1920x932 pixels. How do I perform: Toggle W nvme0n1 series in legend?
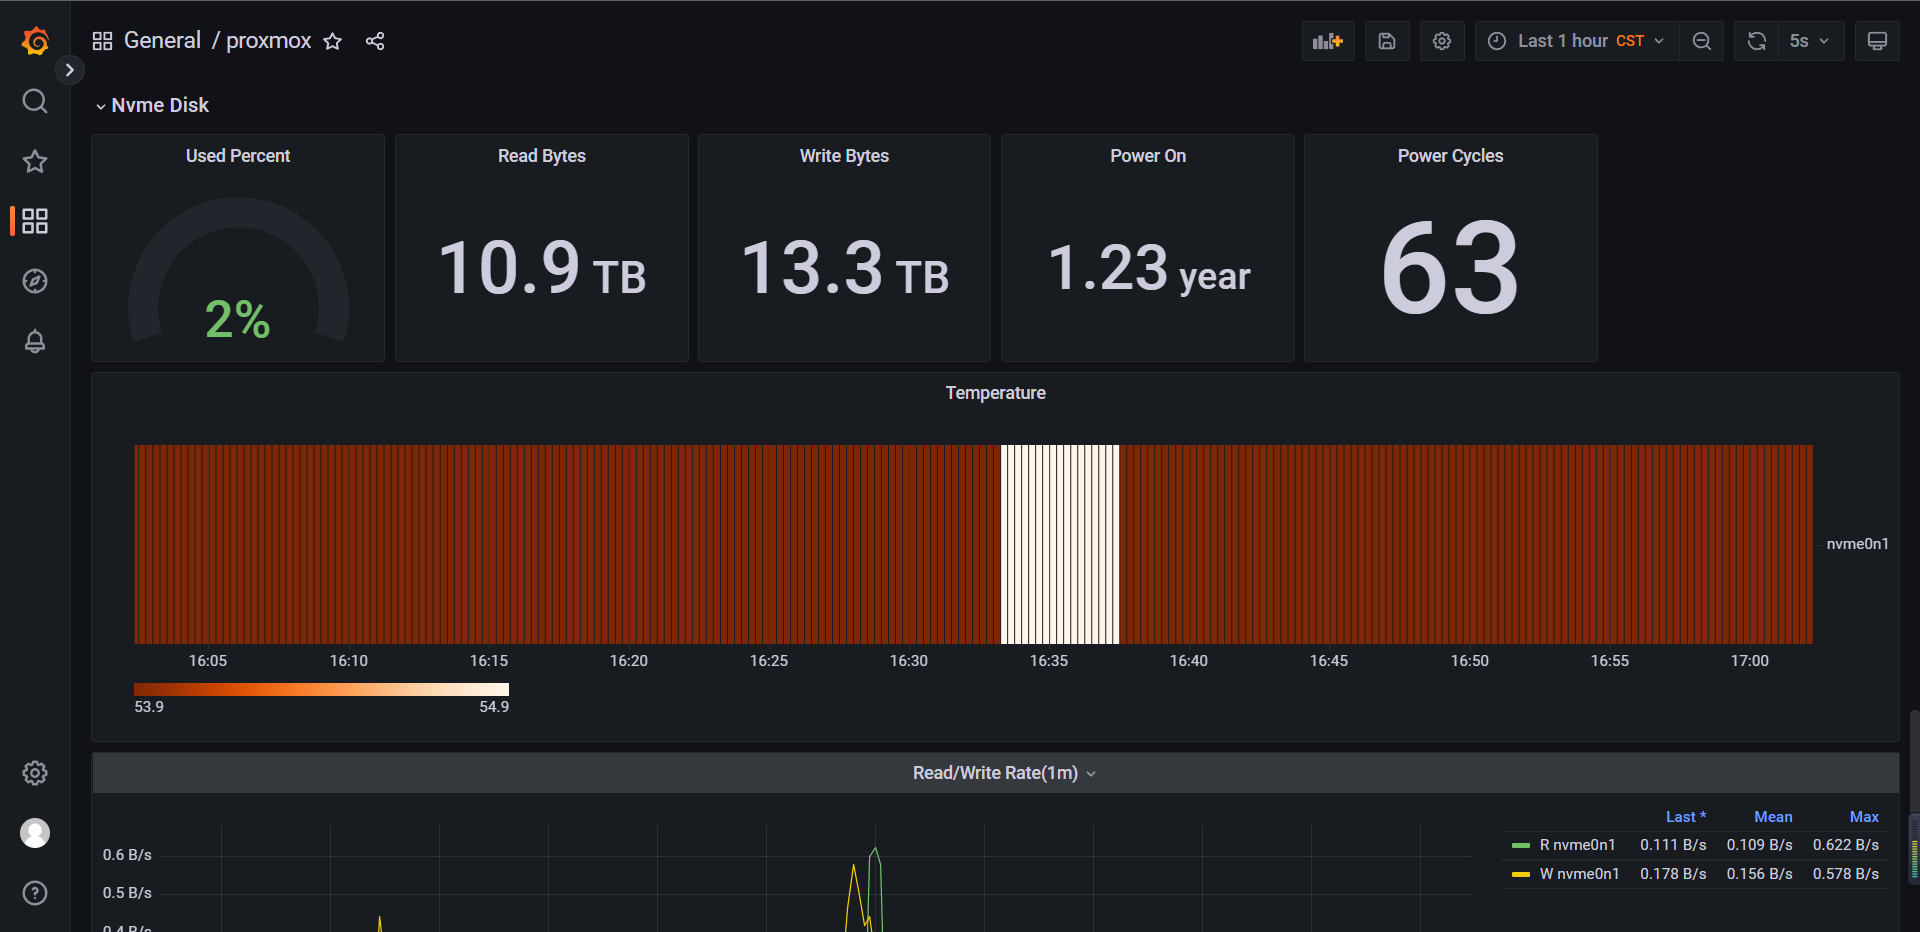point(1578,874)
